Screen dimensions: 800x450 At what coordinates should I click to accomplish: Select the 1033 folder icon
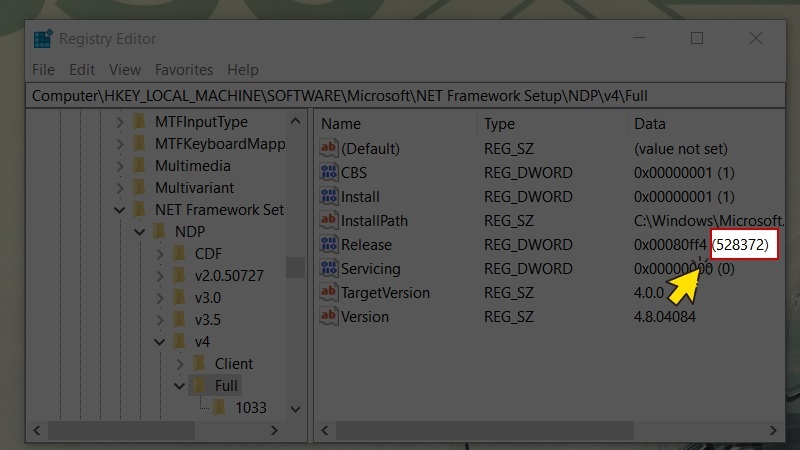pyautogui.click(x=220, y=408)
